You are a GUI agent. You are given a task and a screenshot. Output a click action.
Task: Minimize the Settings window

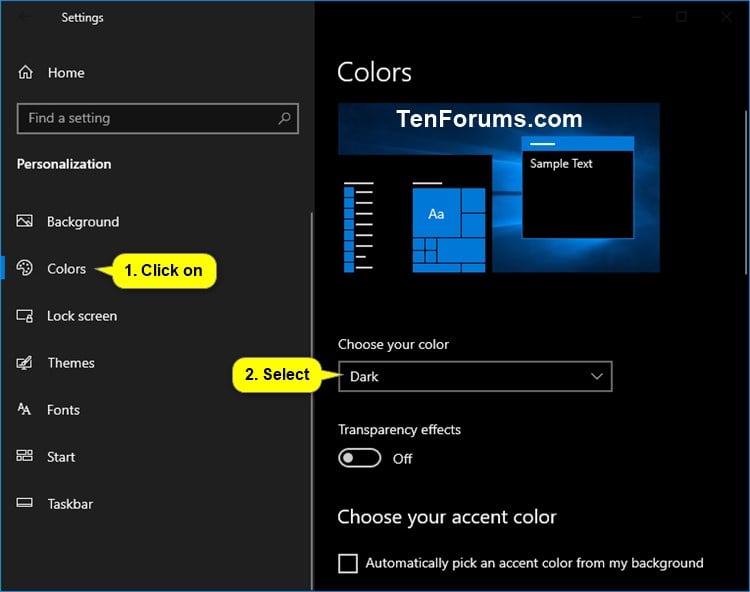(636, 17)
